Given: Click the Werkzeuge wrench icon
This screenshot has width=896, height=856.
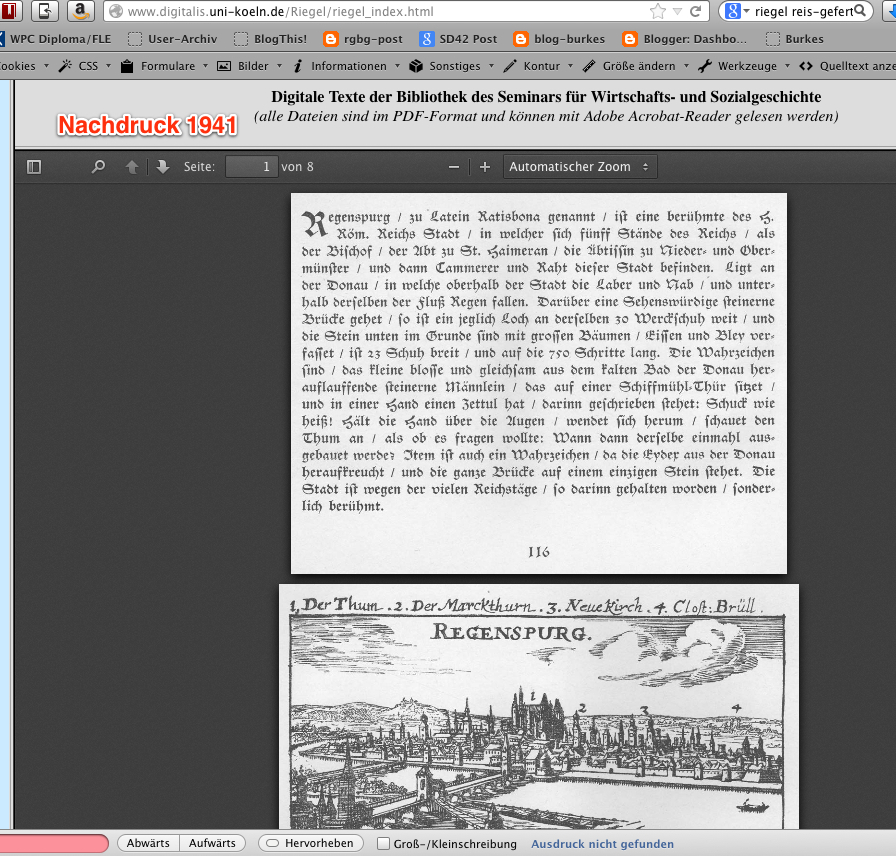Looking at the screenshot, I should pyautogui.click(x=705, y=66).
